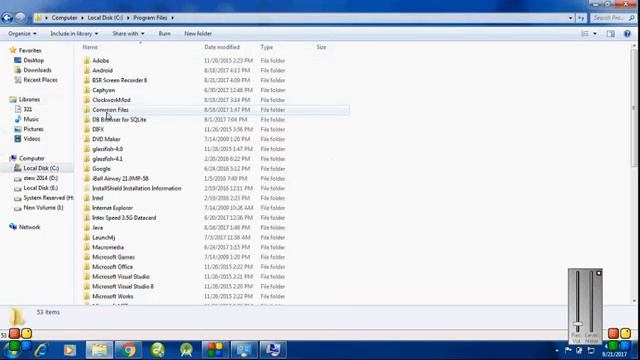640x360 pixels.
Task: Select Local Disk (E:) in navigation pane
Action: click(40, 188)
